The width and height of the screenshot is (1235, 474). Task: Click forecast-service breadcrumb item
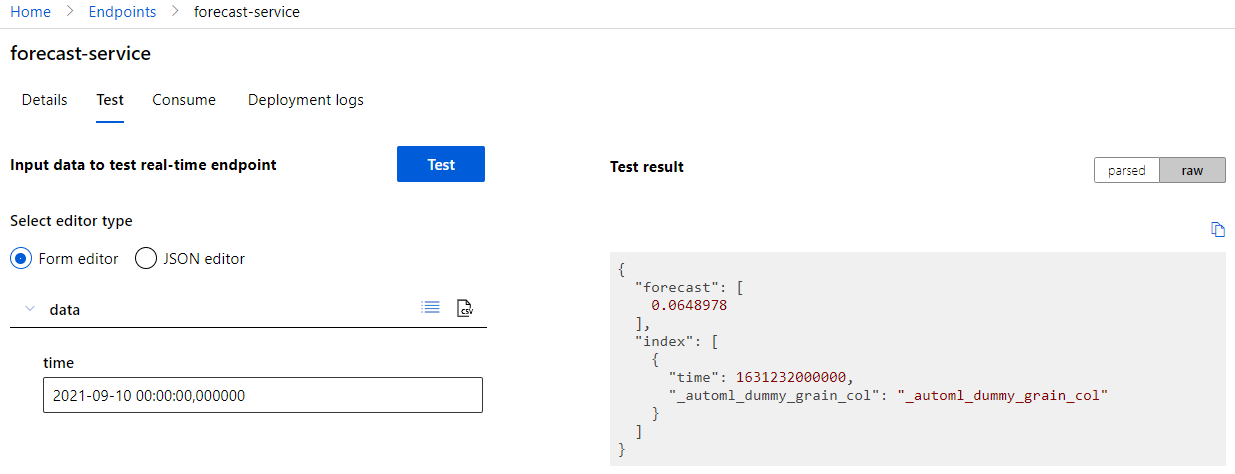click(x=247, y=12)
